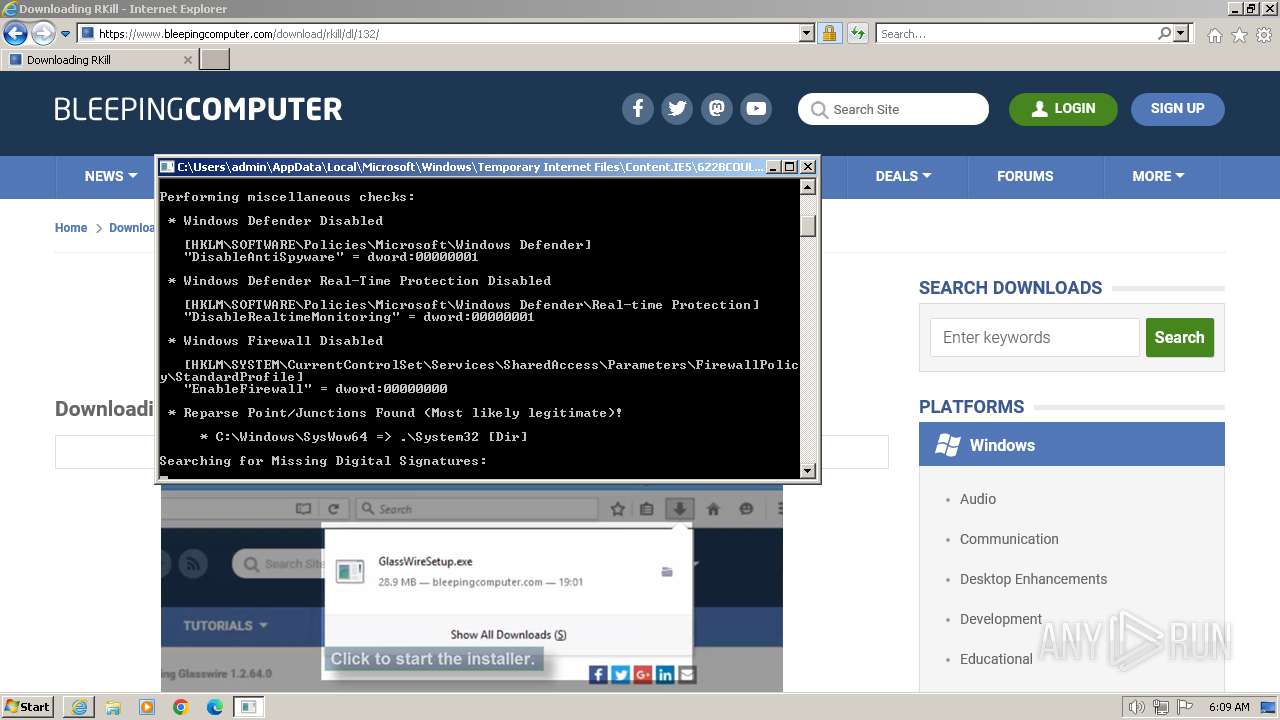Image resolution: width=1280 pixels, height=720 pixels.
Task: Click the console window scrollbar thumb
Action: coord(808,227)
